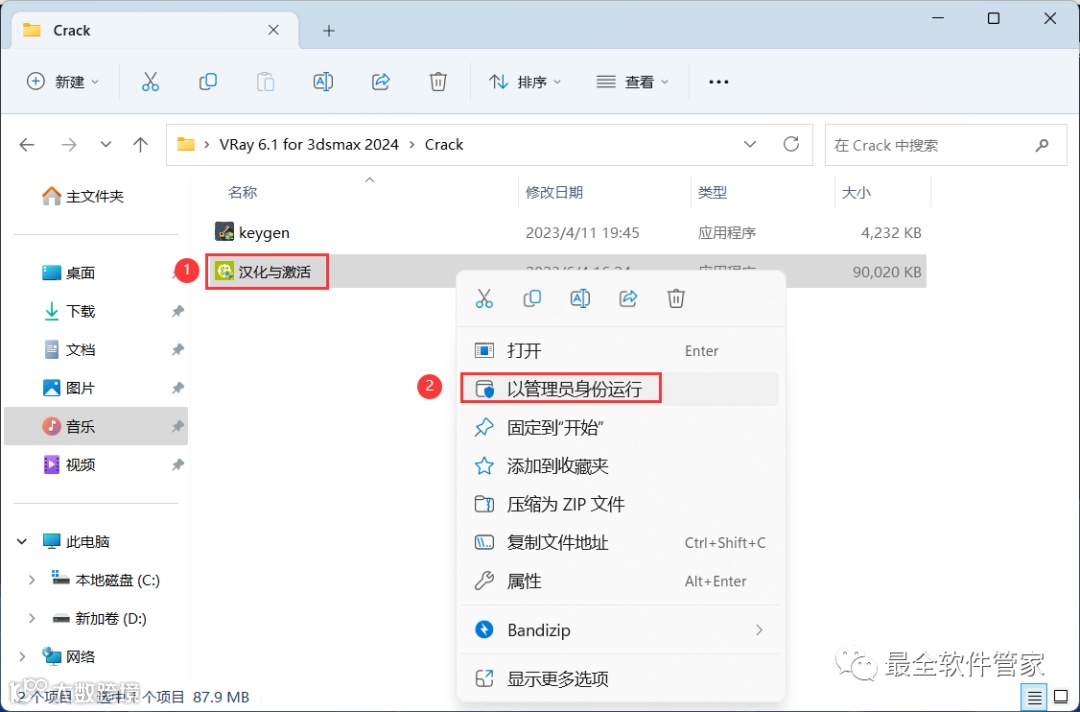Image resolution: width=1080 pixels, height=712 pixels.
Task: Sort by 修改日期 column header
Action: (x=554, y=192)
